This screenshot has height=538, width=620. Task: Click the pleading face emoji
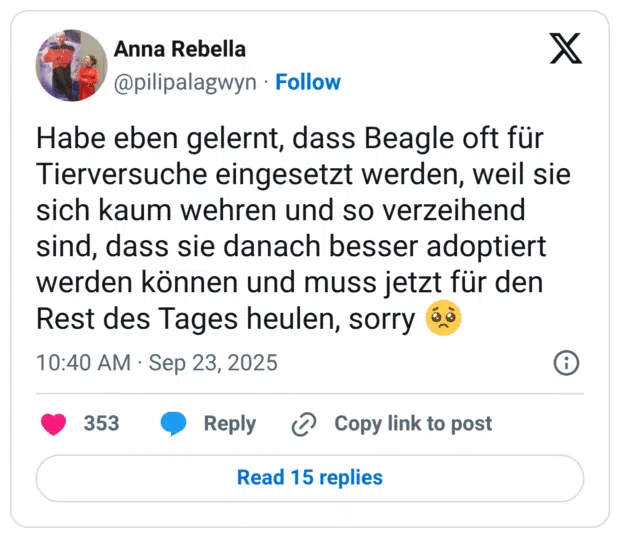tap(443, 321)
